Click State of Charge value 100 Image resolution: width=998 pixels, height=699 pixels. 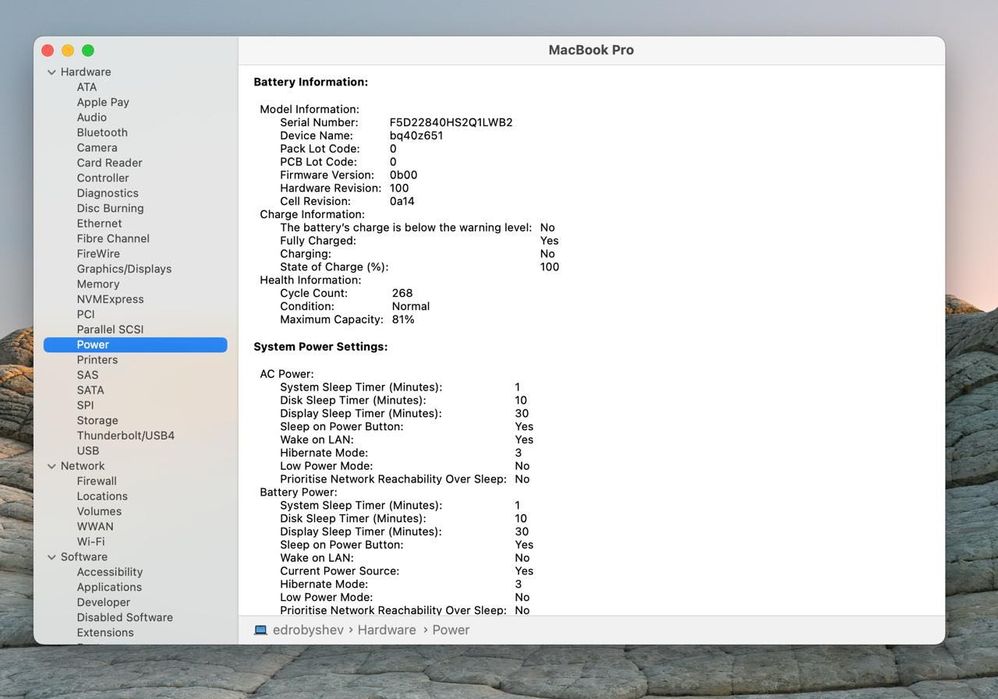549,267
